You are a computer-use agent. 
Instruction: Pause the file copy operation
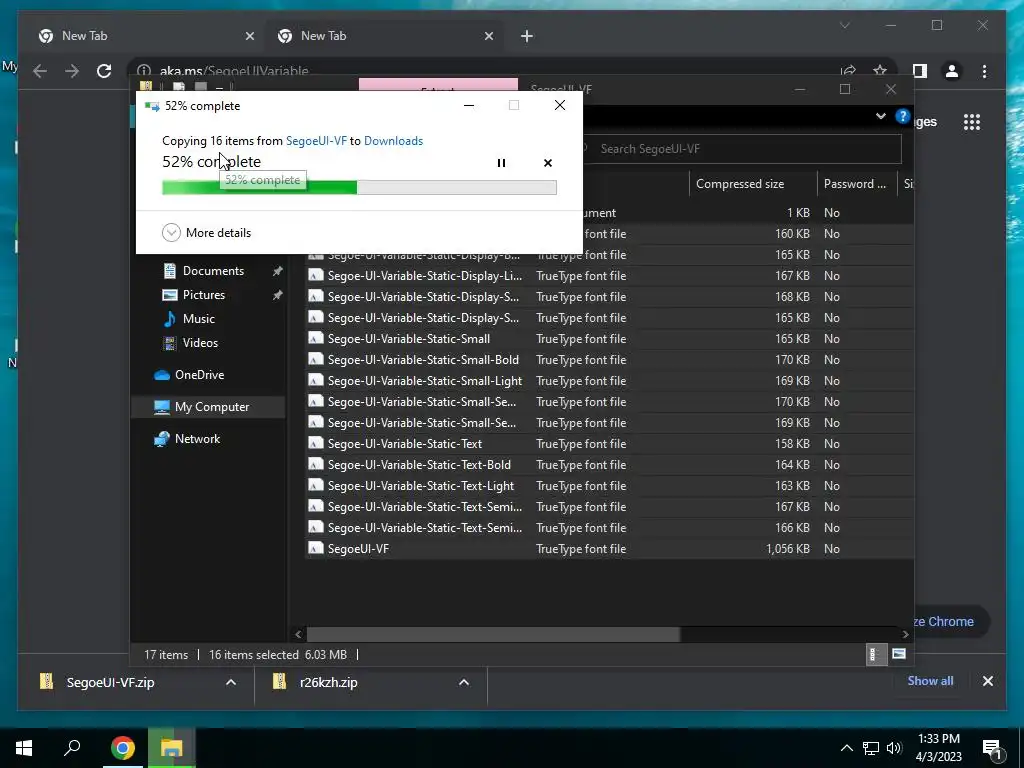point(501,163)
